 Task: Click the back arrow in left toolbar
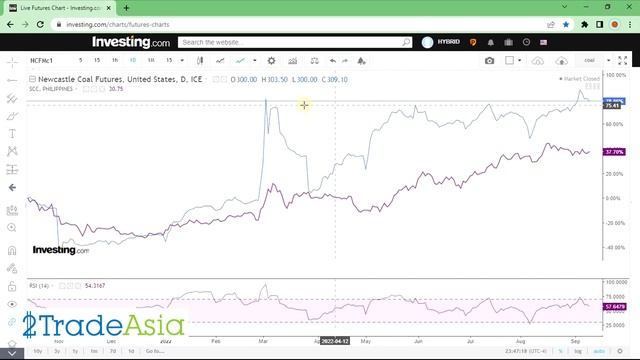12,187
